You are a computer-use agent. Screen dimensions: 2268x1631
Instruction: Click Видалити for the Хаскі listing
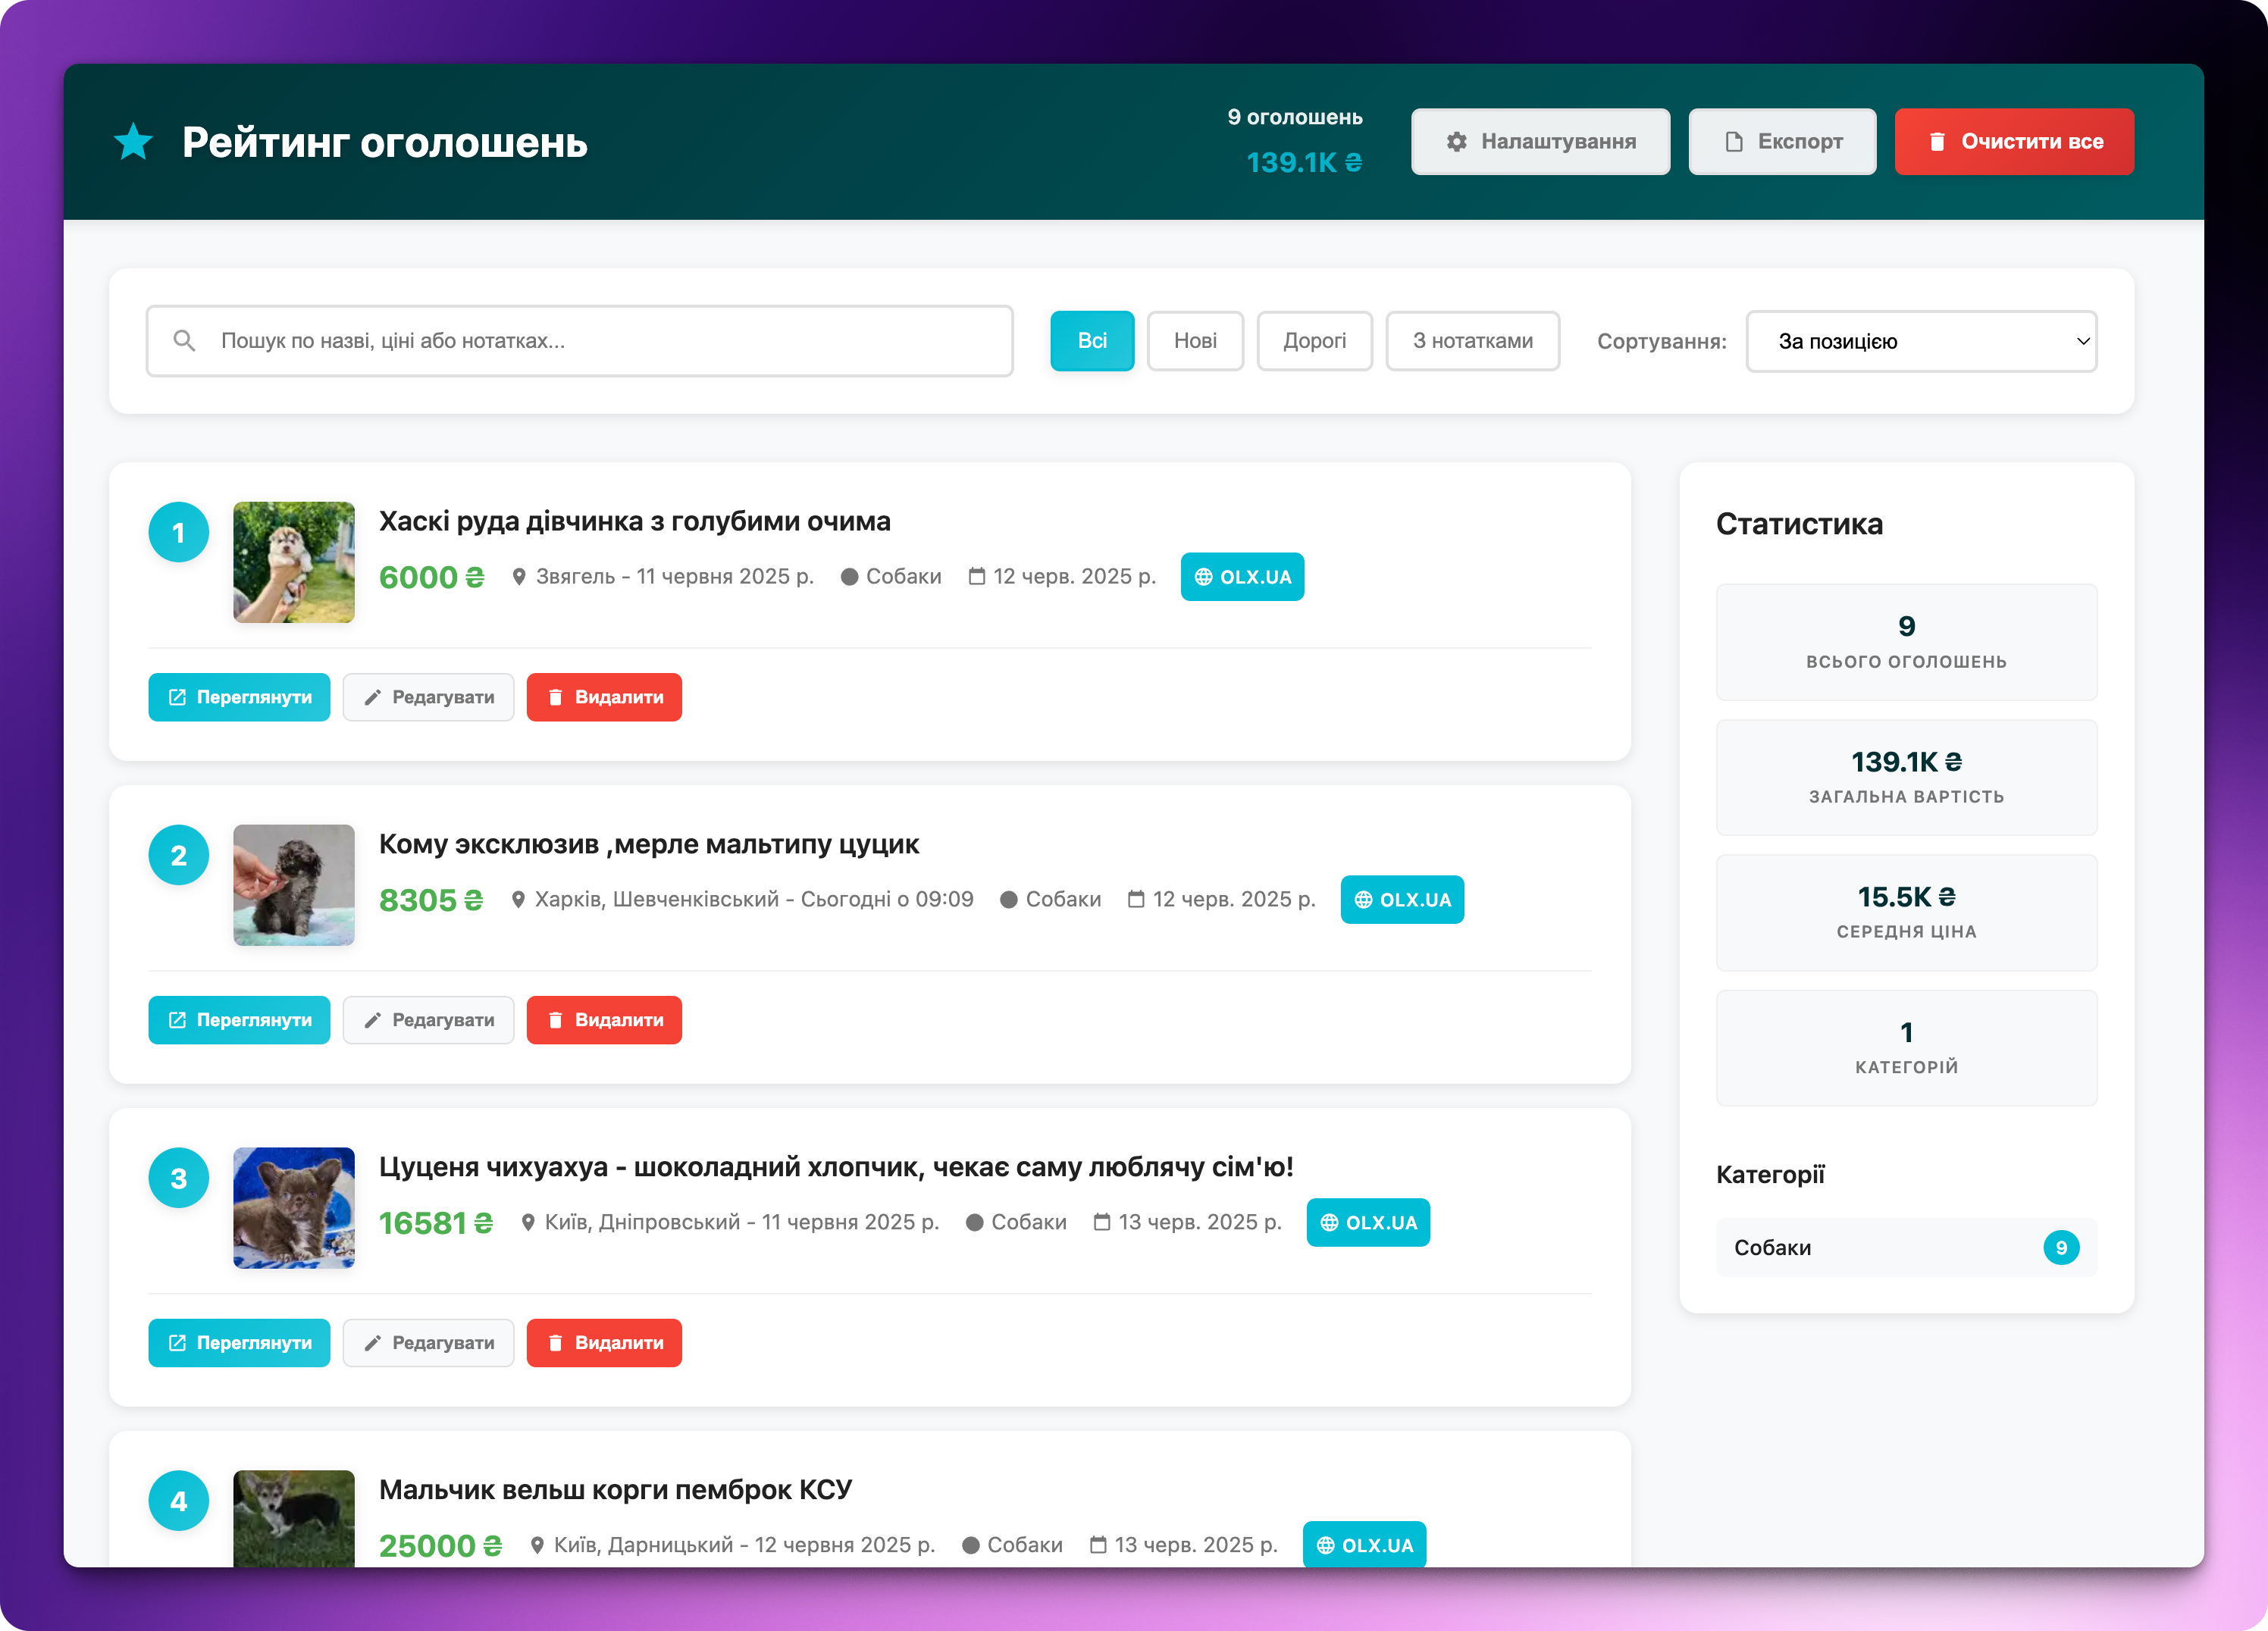604,697
